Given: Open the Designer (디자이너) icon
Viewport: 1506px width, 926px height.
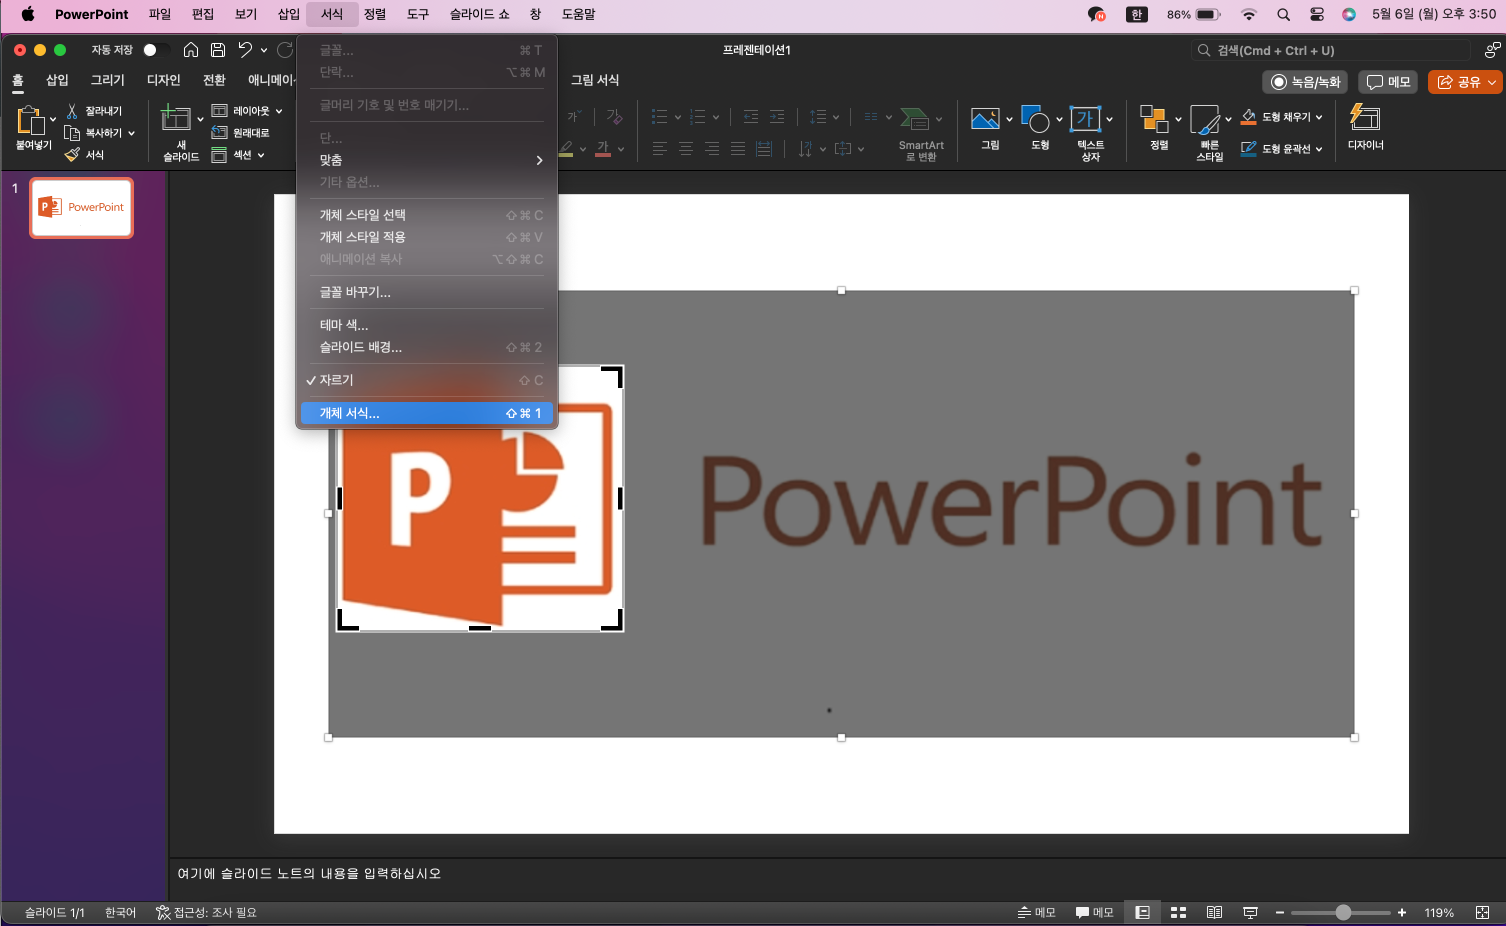Looking at the screenshot, I should tap(1365, 117).
